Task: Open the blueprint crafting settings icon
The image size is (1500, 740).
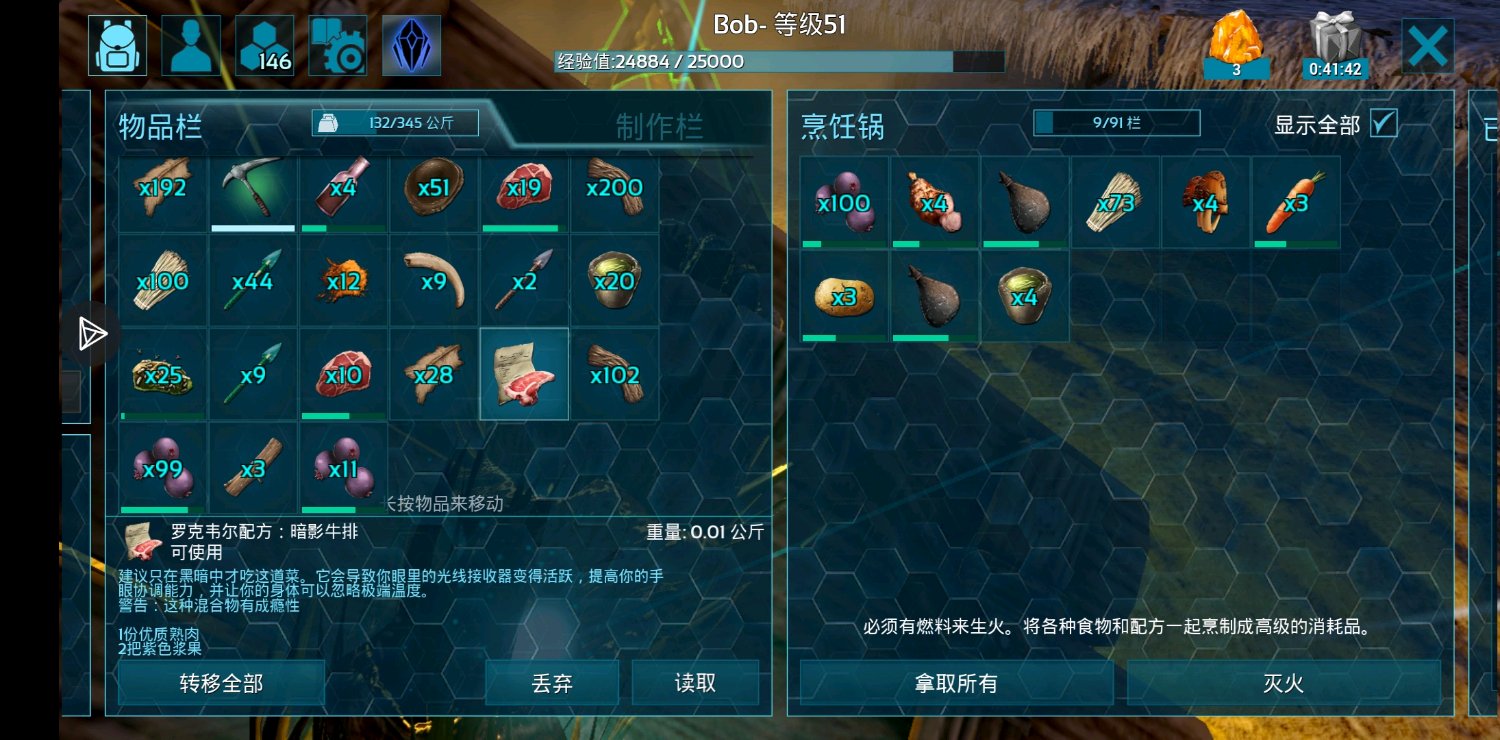Action: [x=338, y=46]
